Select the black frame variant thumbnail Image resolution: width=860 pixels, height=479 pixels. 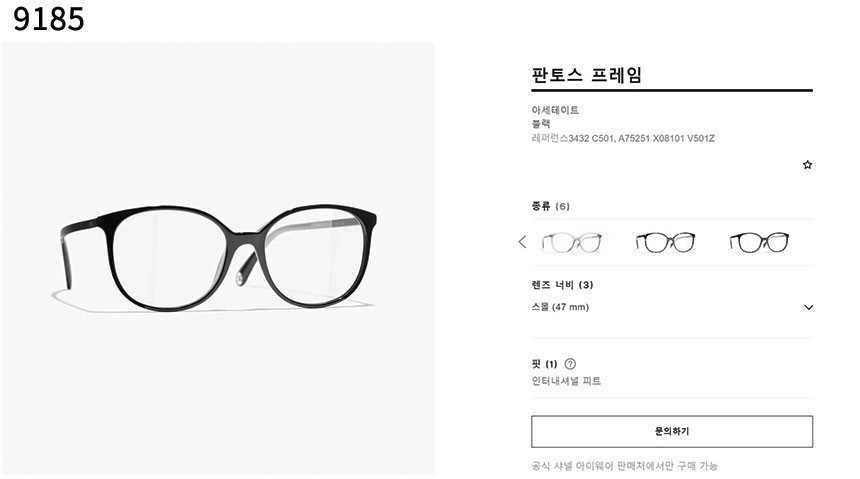point(759,242)
